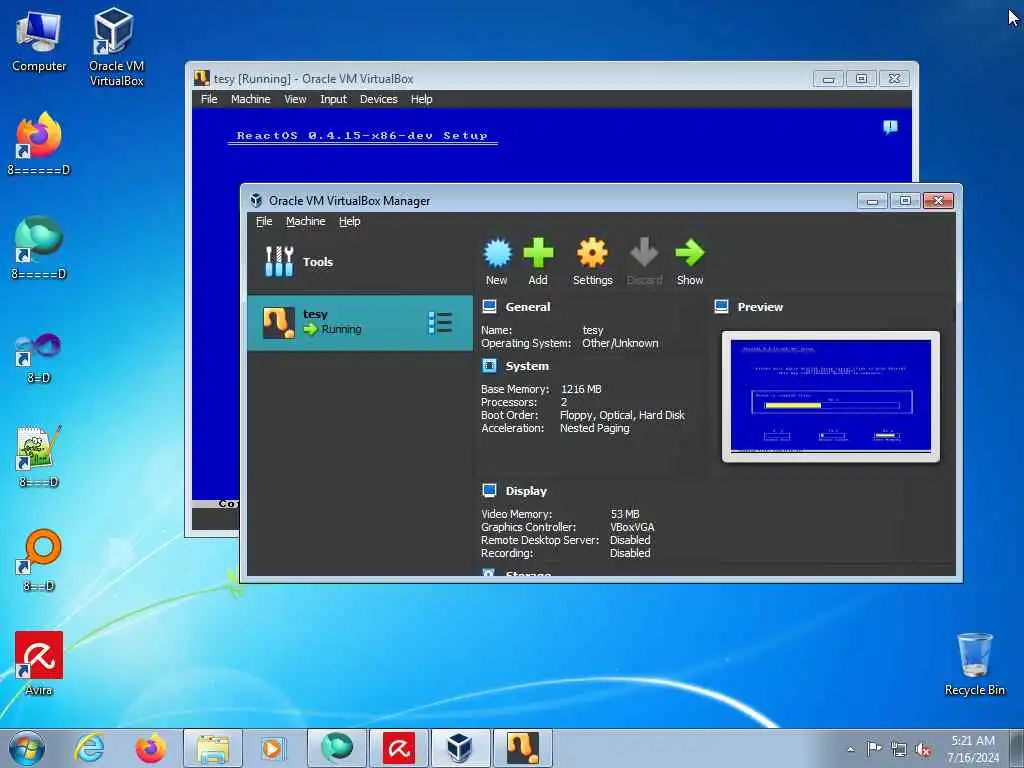1024x768 pixels.
Task: Launch Firefox from the taskbar
Action: tap(151, 748)
